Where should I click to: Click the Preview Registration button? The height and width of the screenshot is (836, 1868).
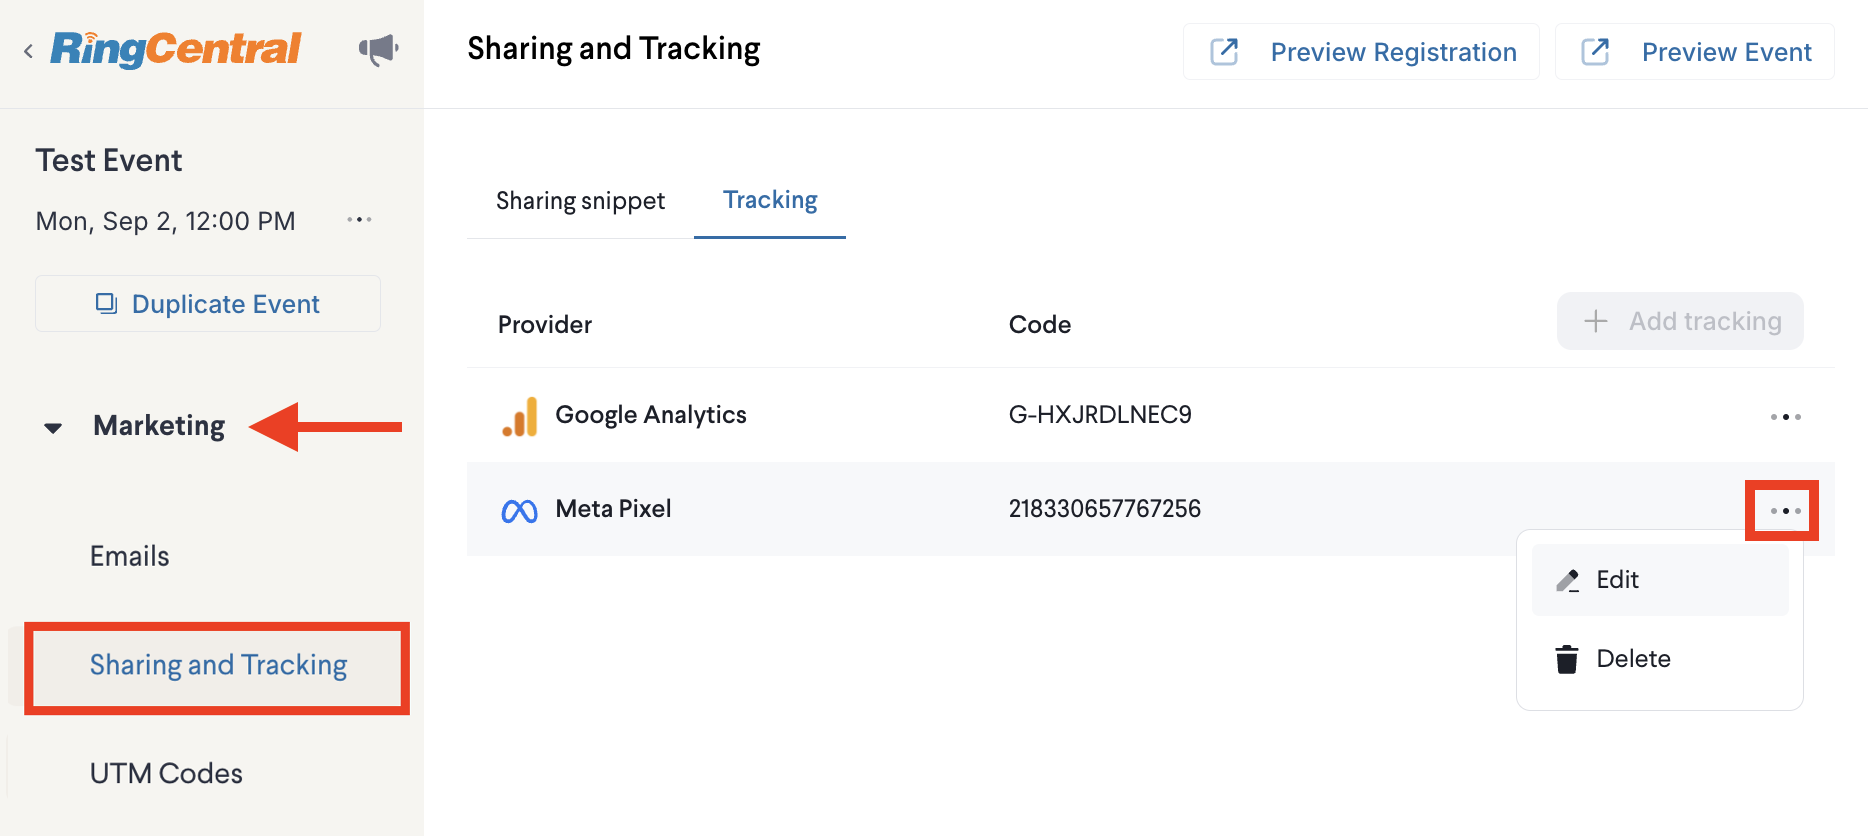point(1361,52)
